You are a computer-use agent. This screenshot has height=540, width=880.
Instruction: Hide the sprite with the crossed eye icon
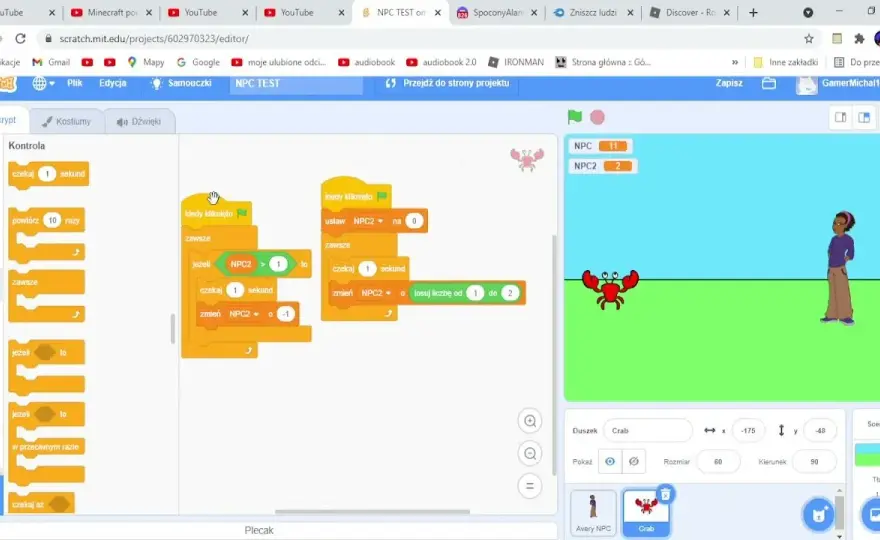634,461
